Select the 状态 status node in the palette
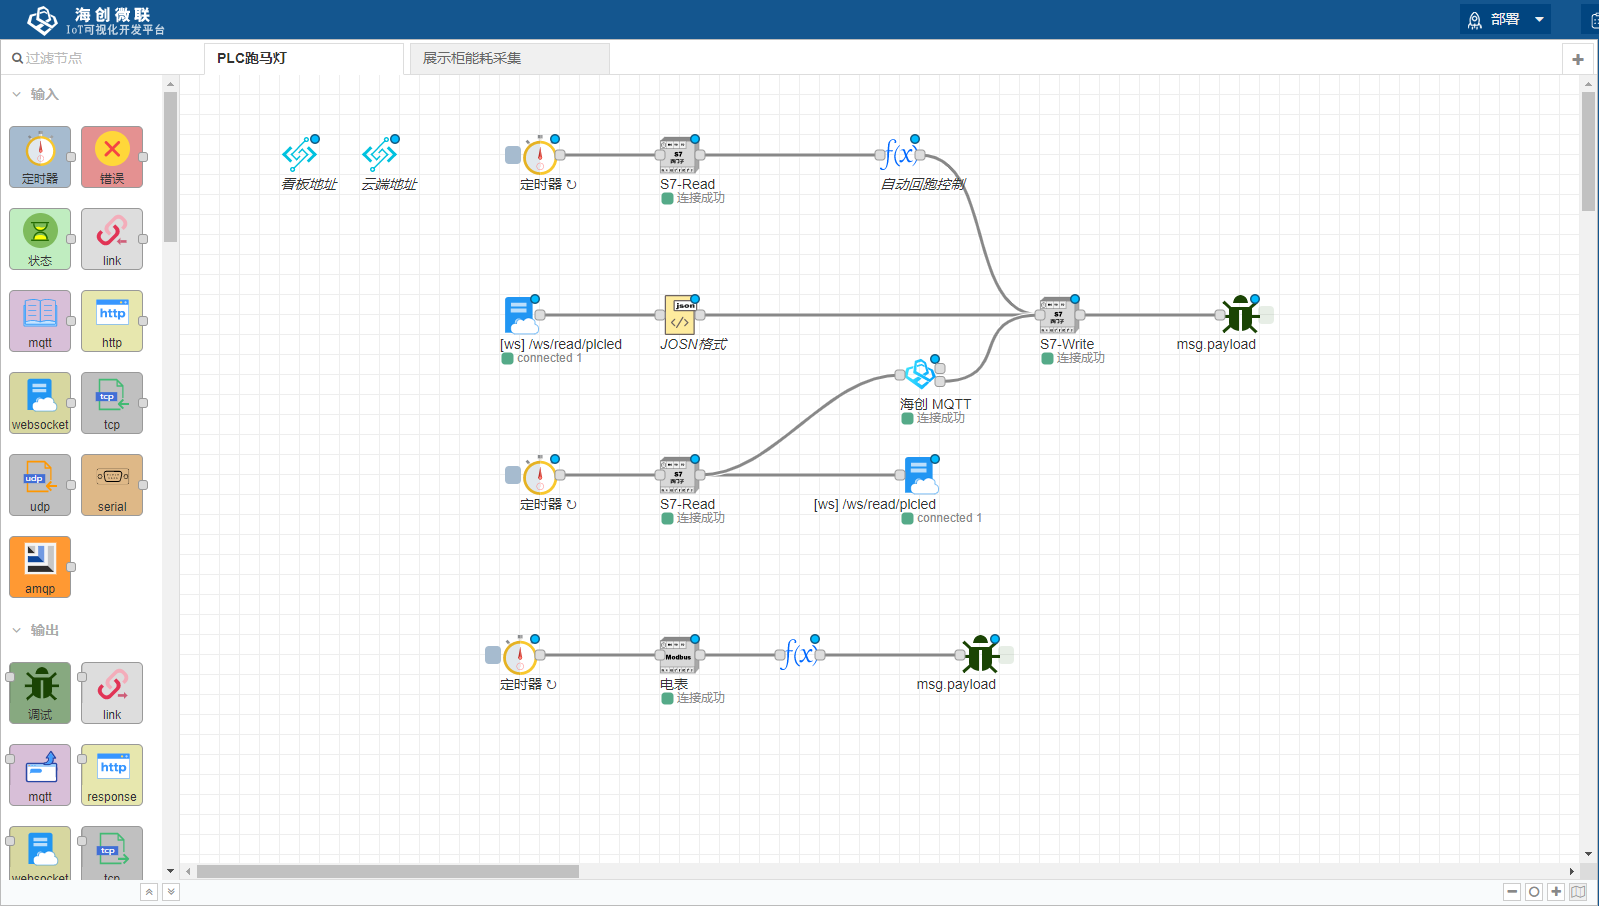 40,239
